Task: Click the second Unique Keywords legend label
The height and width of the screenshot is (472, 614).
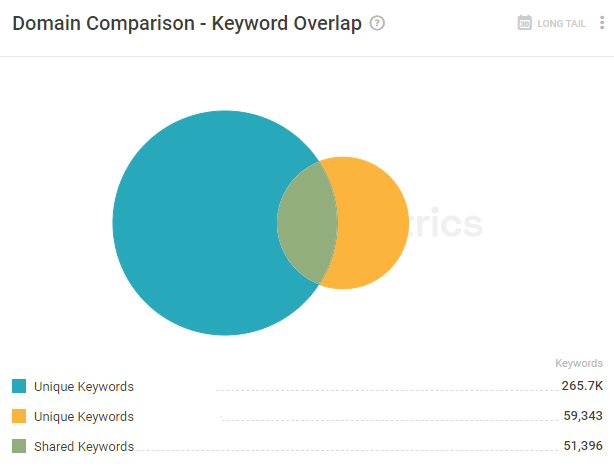Action: [84, 416]
